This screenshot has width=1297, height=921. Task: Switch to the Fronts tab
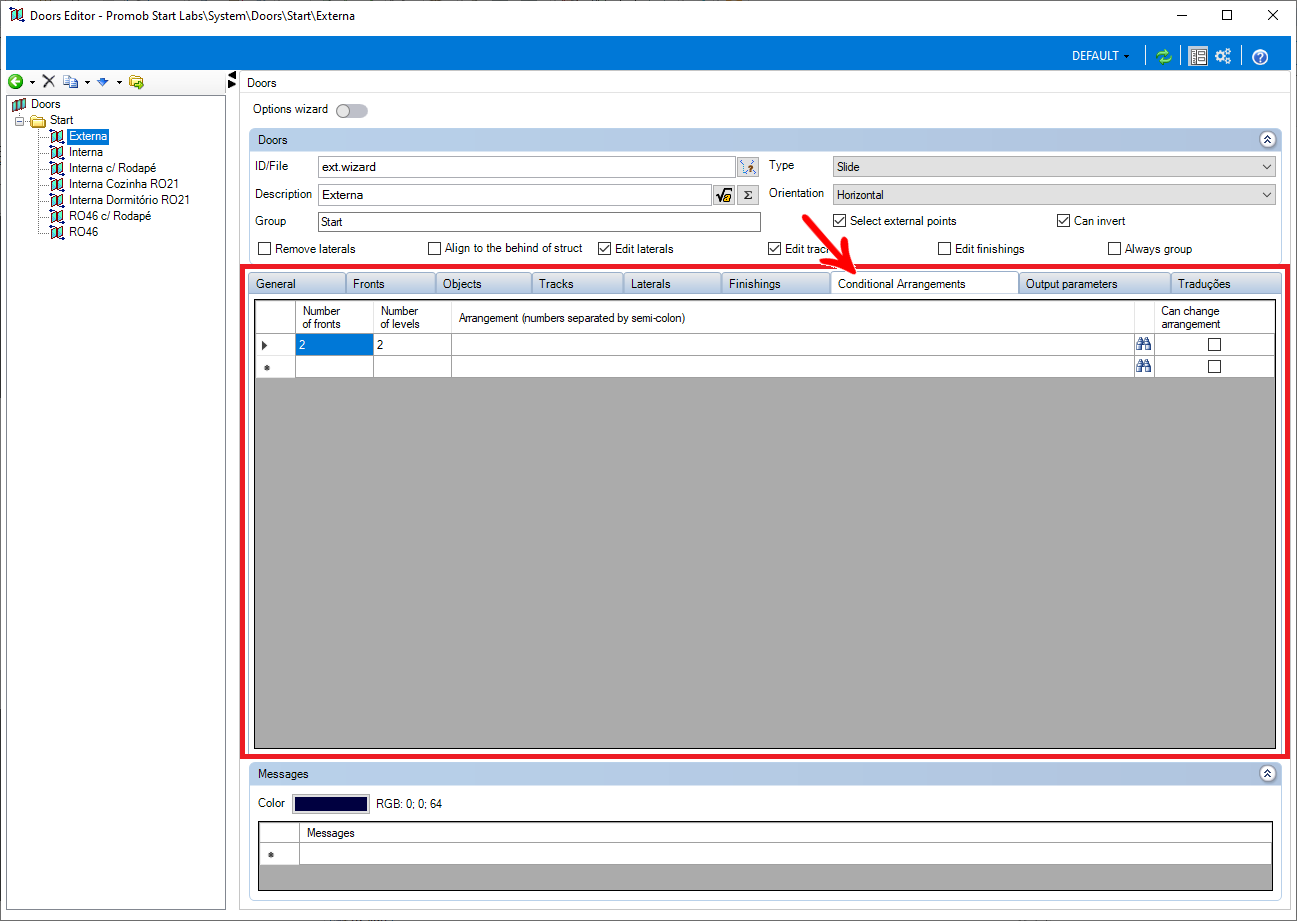tap(390, 284)
